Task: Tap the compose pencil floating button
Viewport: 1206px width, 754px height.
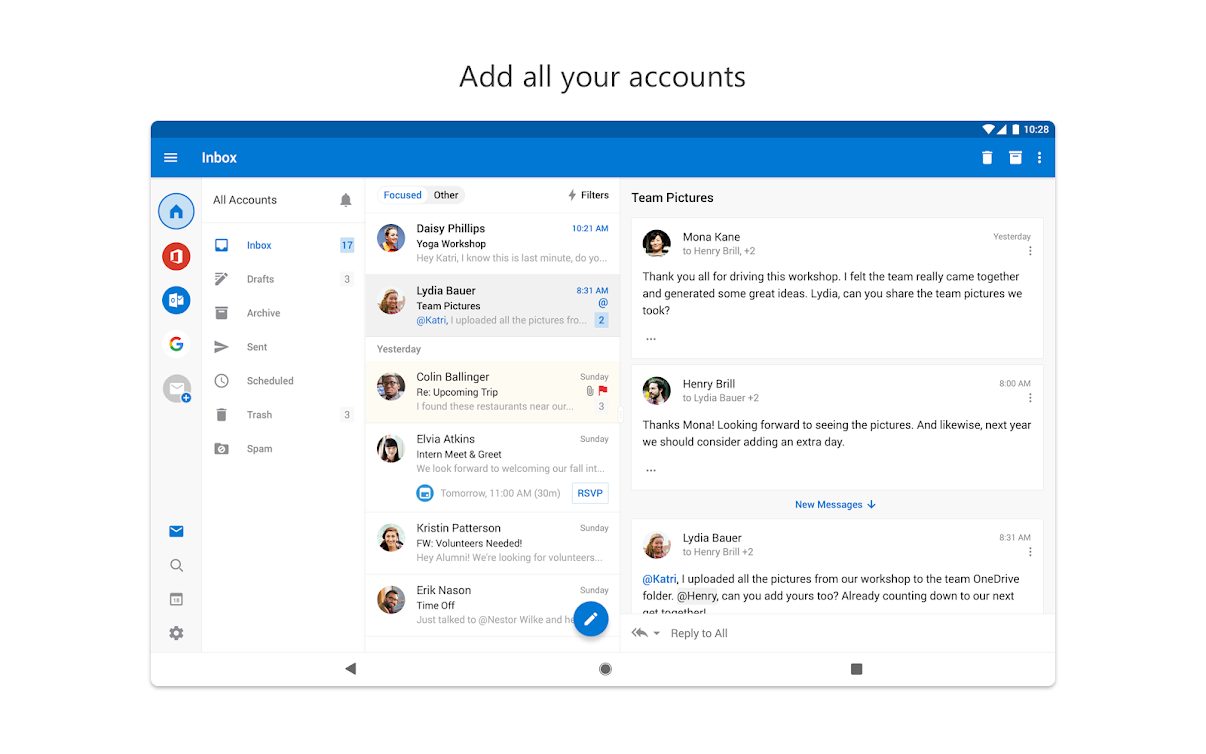Action: point(591,619)
